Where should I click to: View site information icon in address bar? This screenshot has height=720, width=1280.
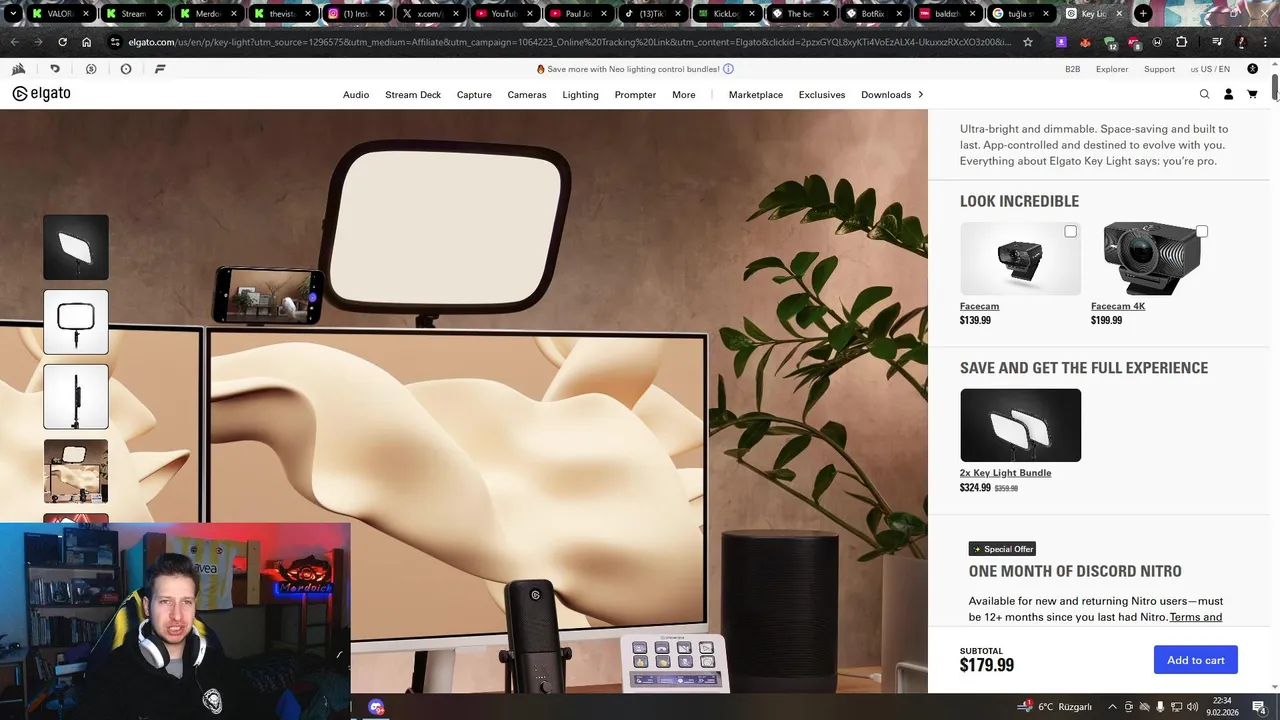click(x=115, y=42)
